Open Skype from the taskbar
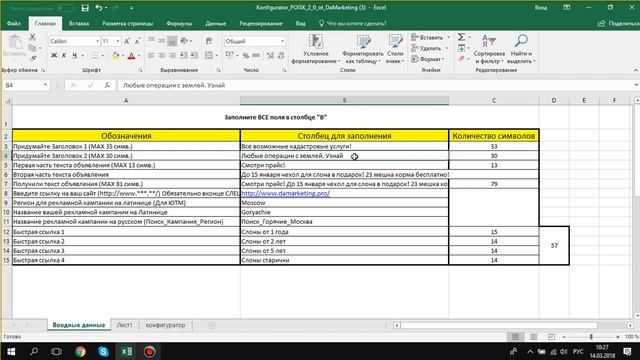The width and height of the screenshot is (640, 360). tap(103, 351)
